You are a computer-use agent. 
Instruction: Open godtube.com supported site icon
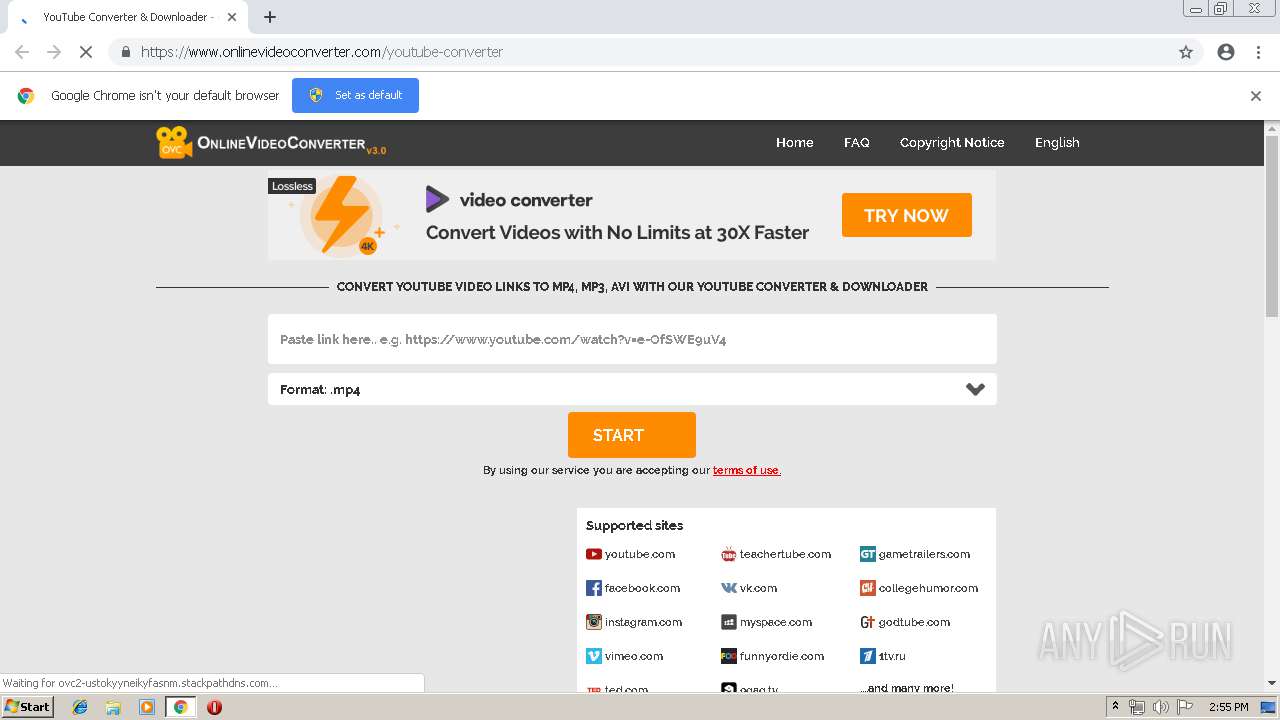[x=868, y=622]
